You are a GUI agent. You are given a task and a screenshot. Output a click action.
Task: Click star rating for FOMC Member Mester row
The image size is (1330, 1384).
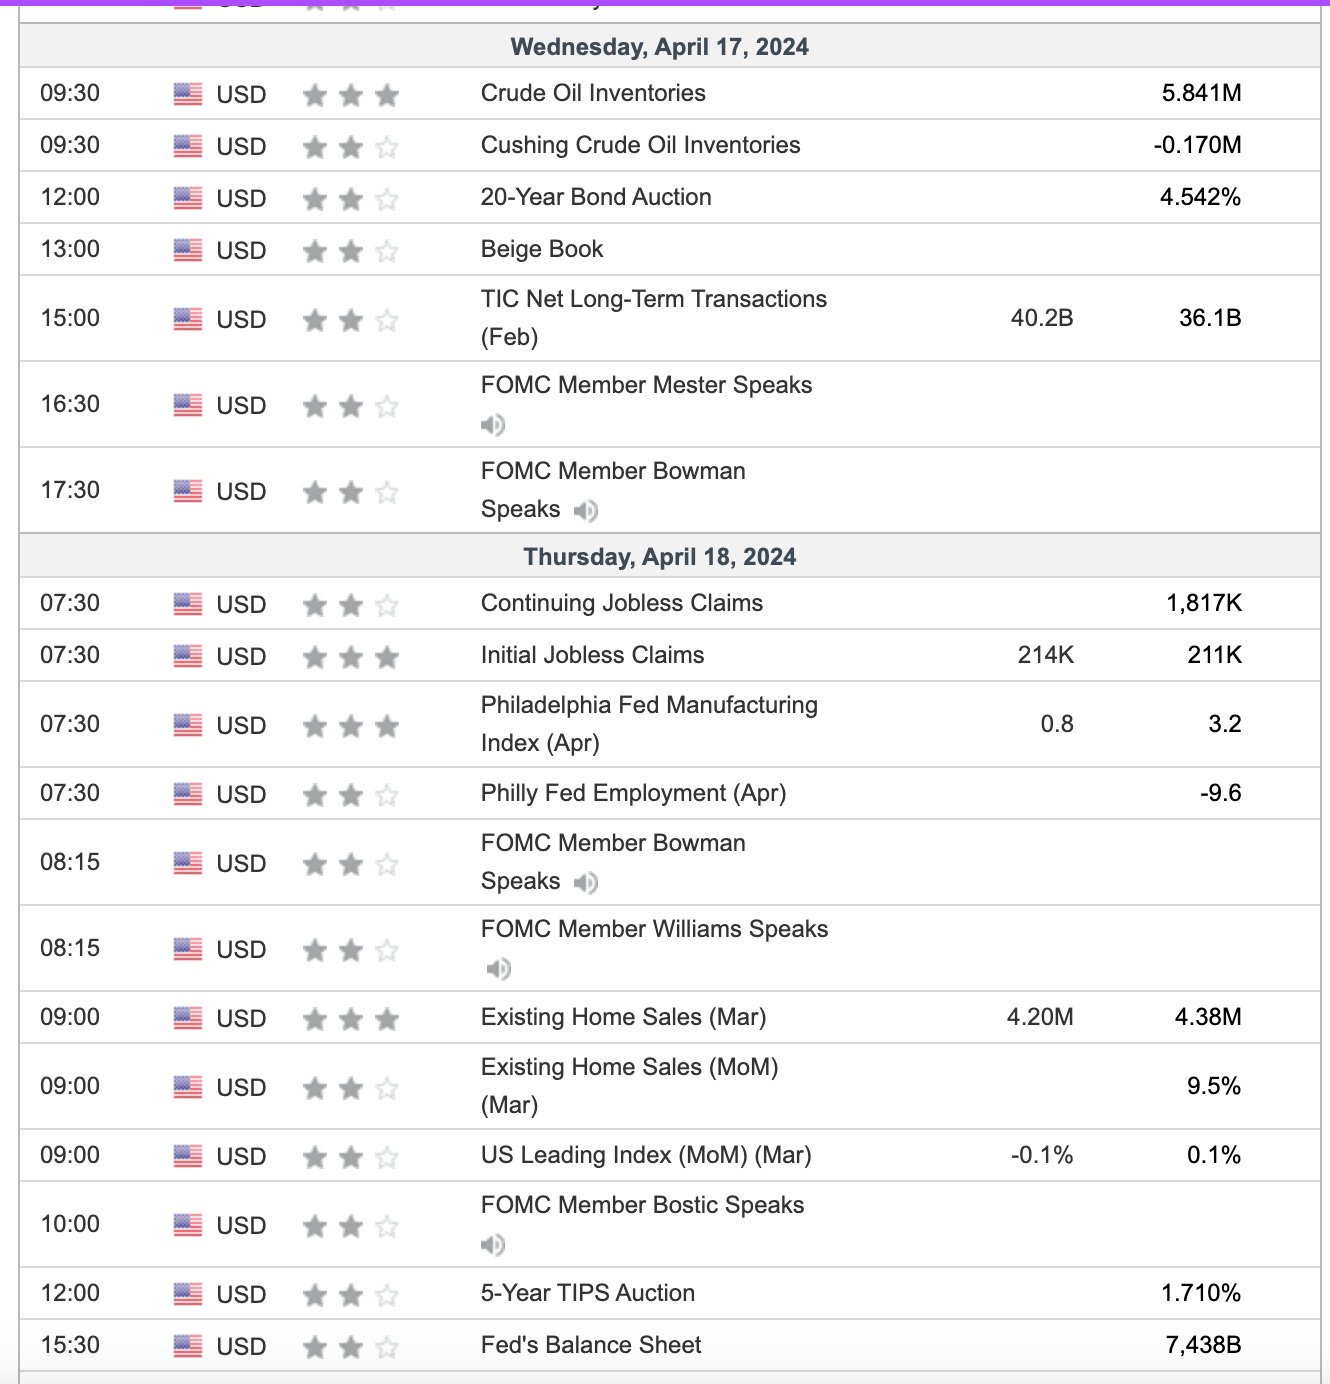coord(351,406)
